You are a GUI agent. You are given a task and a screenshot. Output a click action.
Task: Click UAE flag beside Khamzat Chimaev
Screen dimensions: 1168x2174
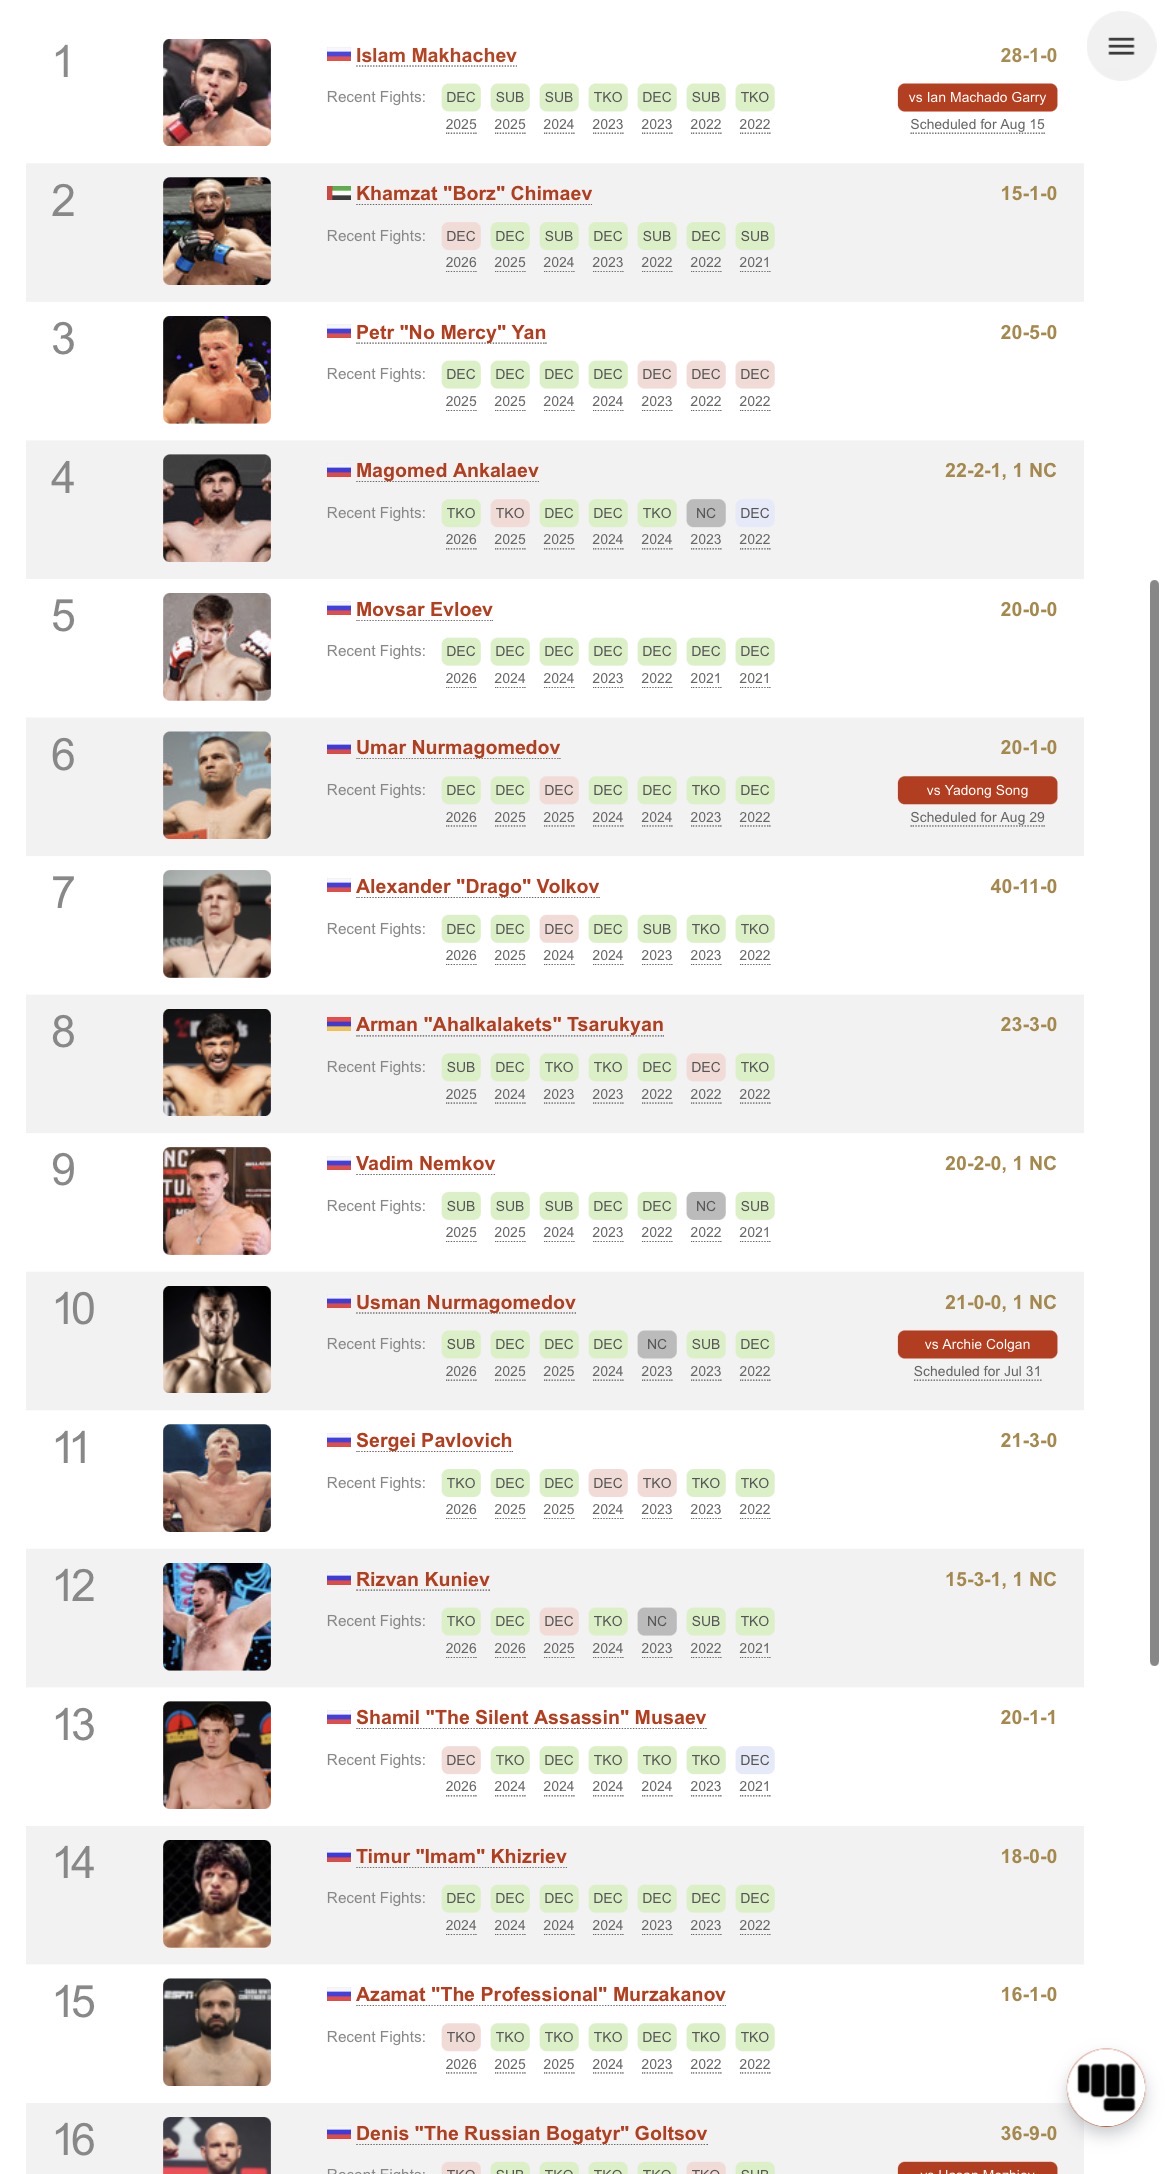point(338,194)
